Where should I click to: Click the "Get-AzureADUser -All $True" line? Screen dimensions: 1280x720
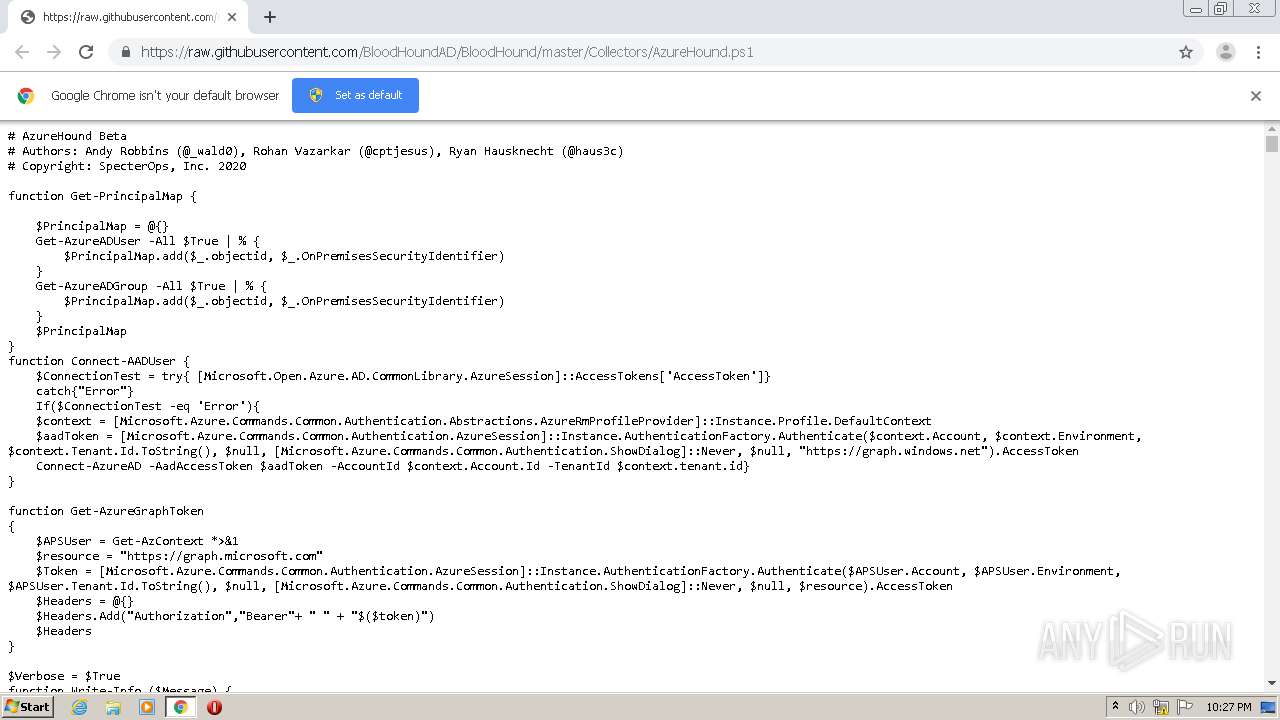click(x=147, y=241)
